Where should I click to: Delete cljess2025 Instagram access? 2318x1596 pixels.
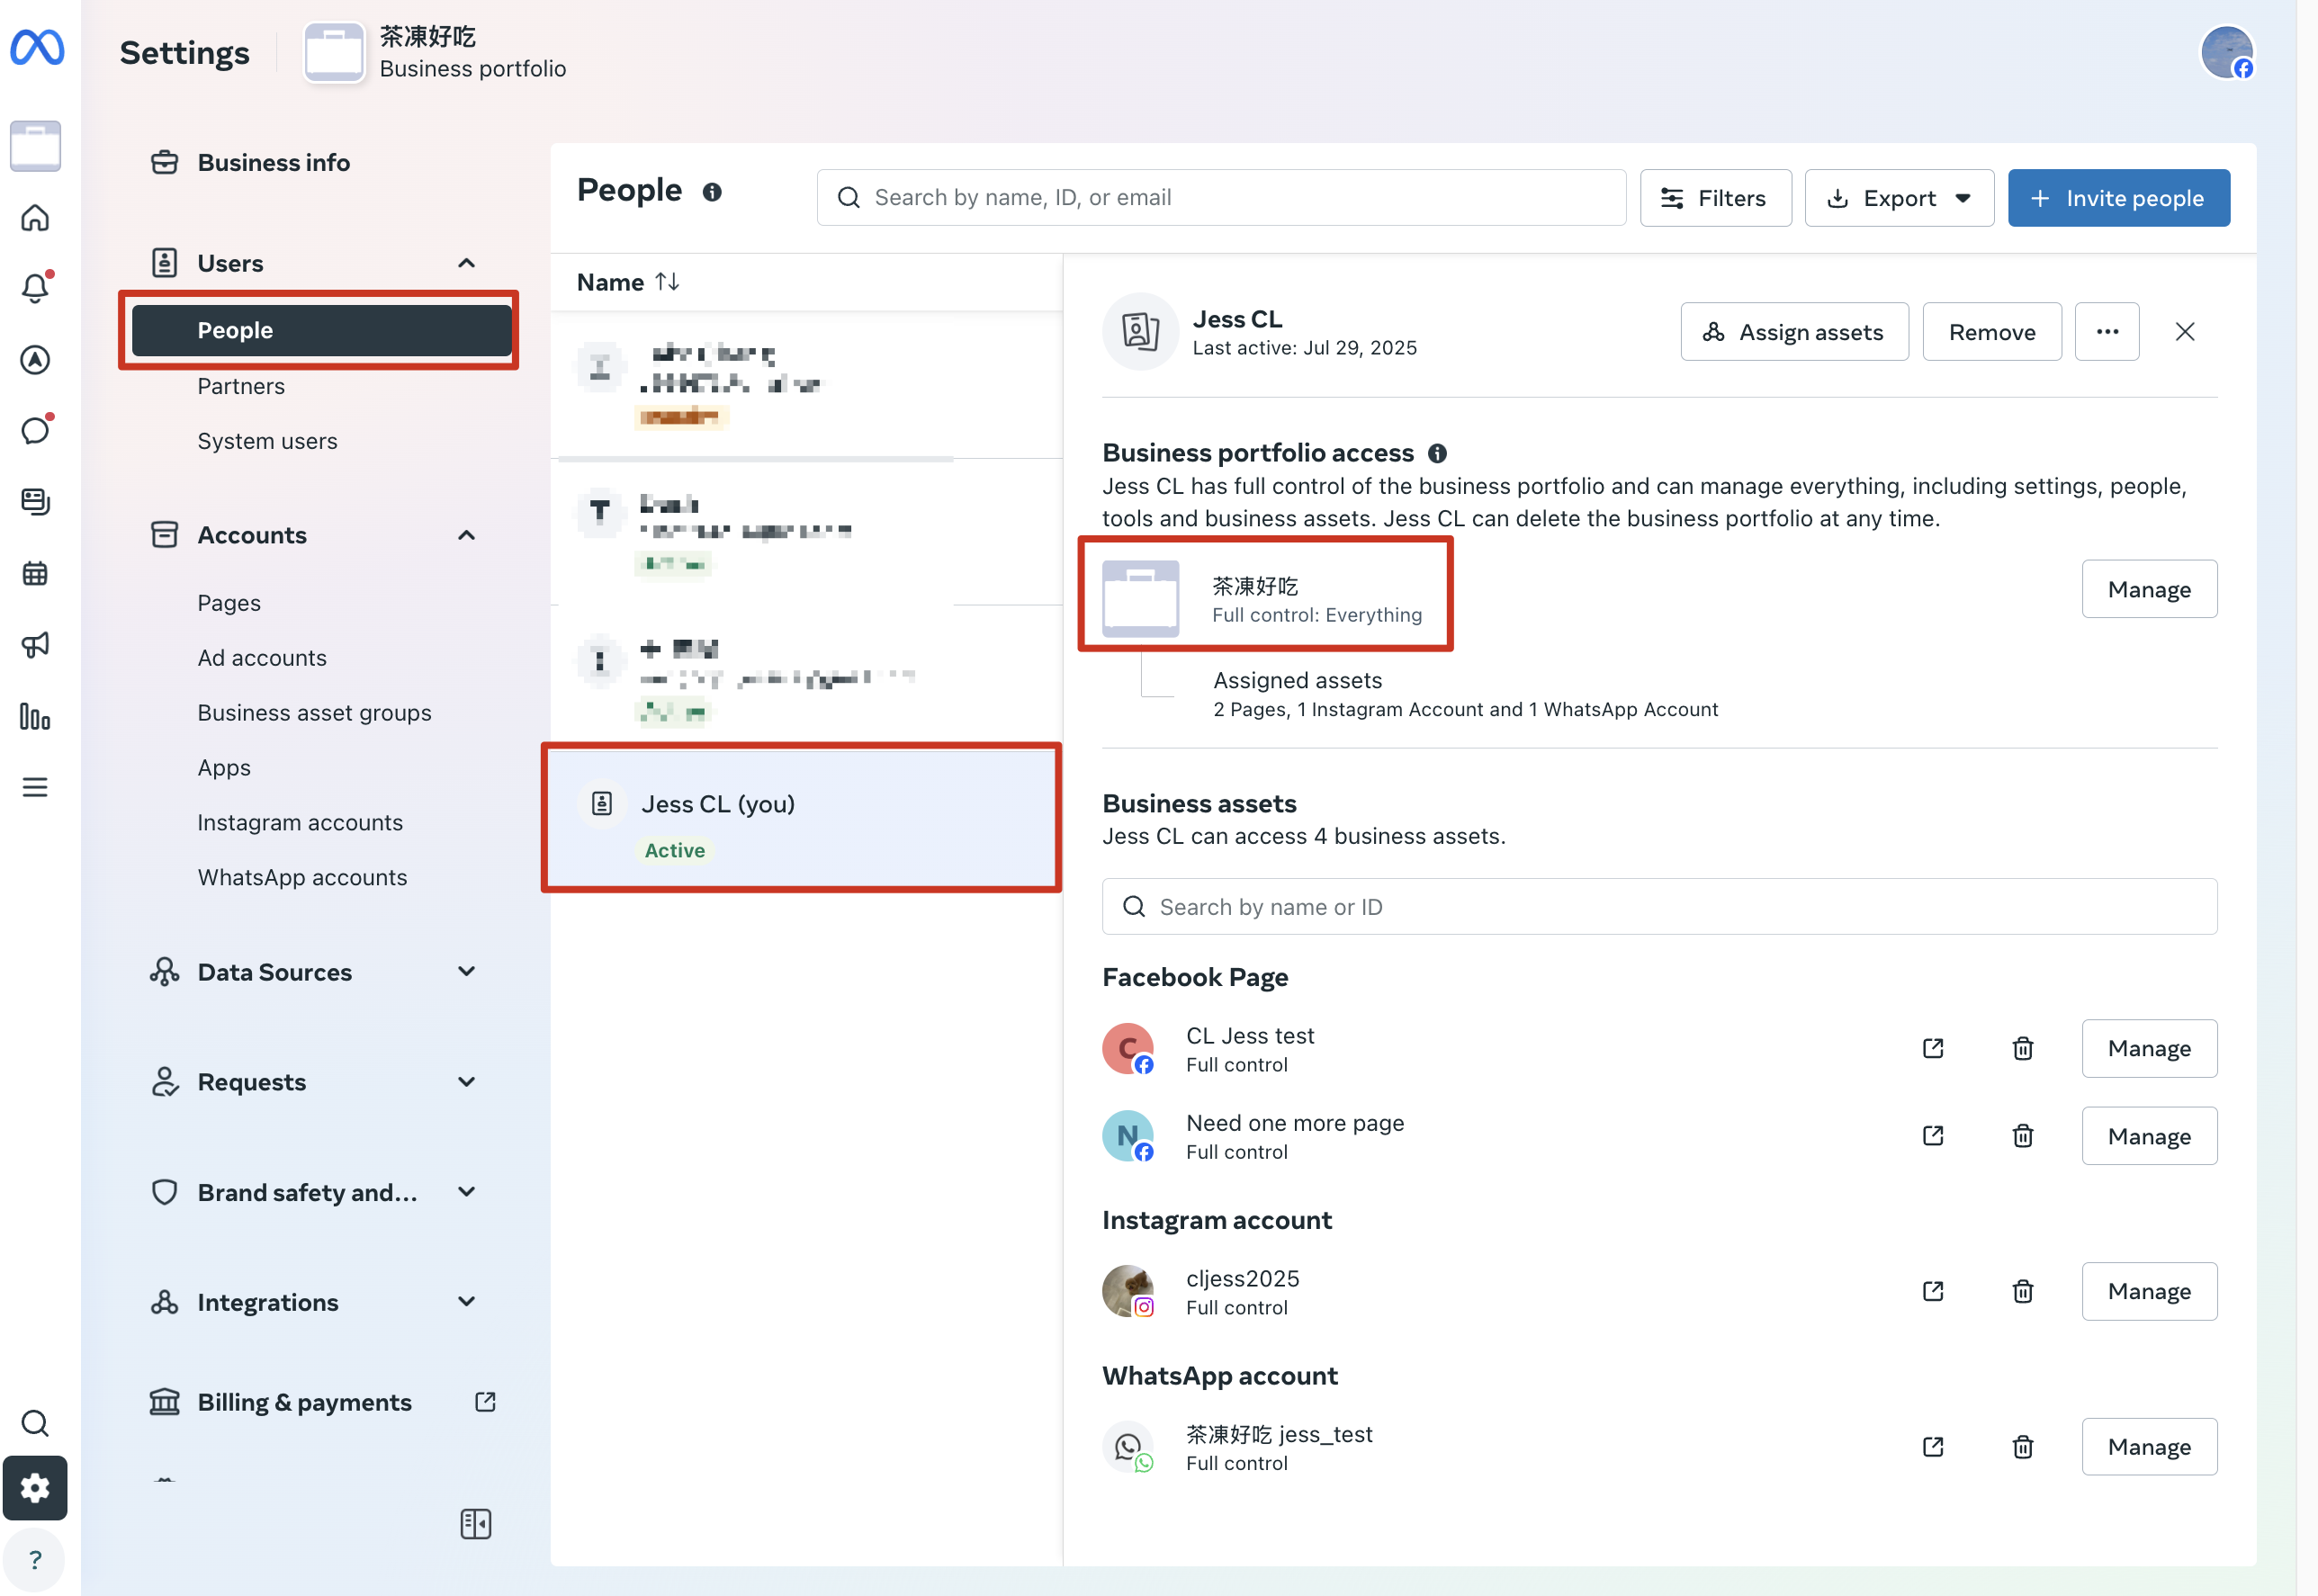pyautogui.click(x=2022, y=1291)
